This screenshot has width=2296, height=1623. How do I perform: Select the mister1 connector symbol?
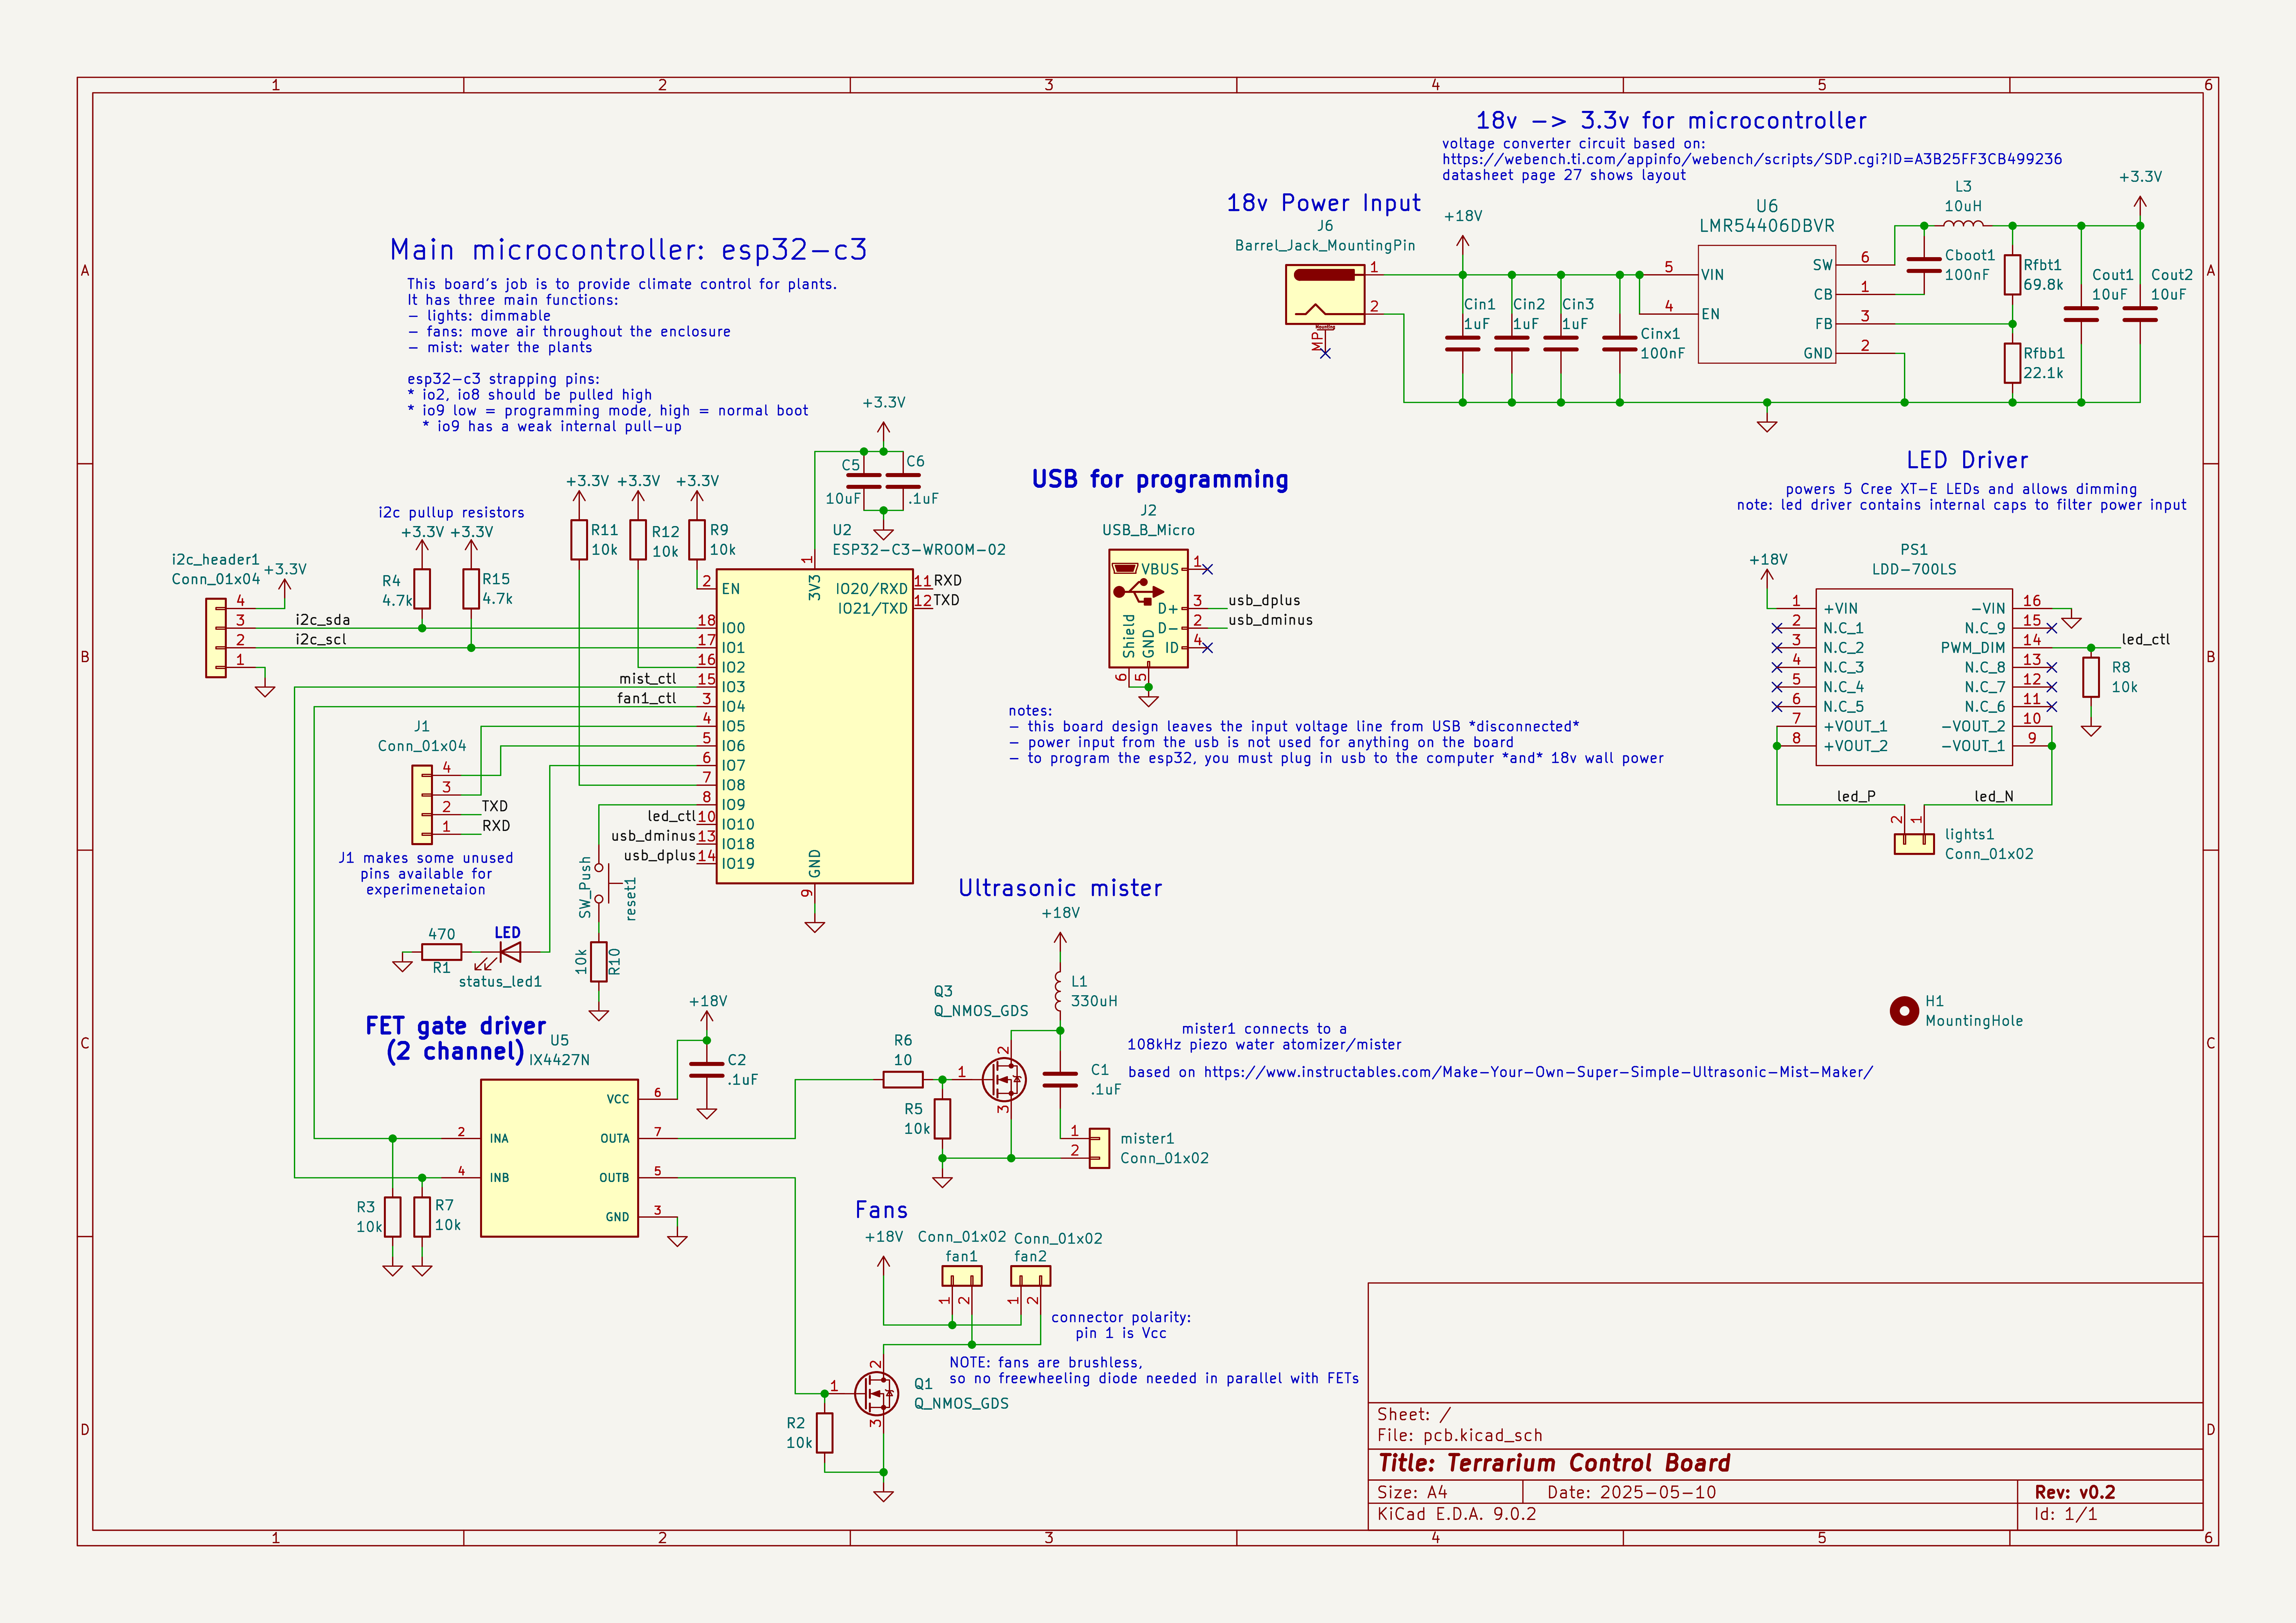pos(1099,1148)
